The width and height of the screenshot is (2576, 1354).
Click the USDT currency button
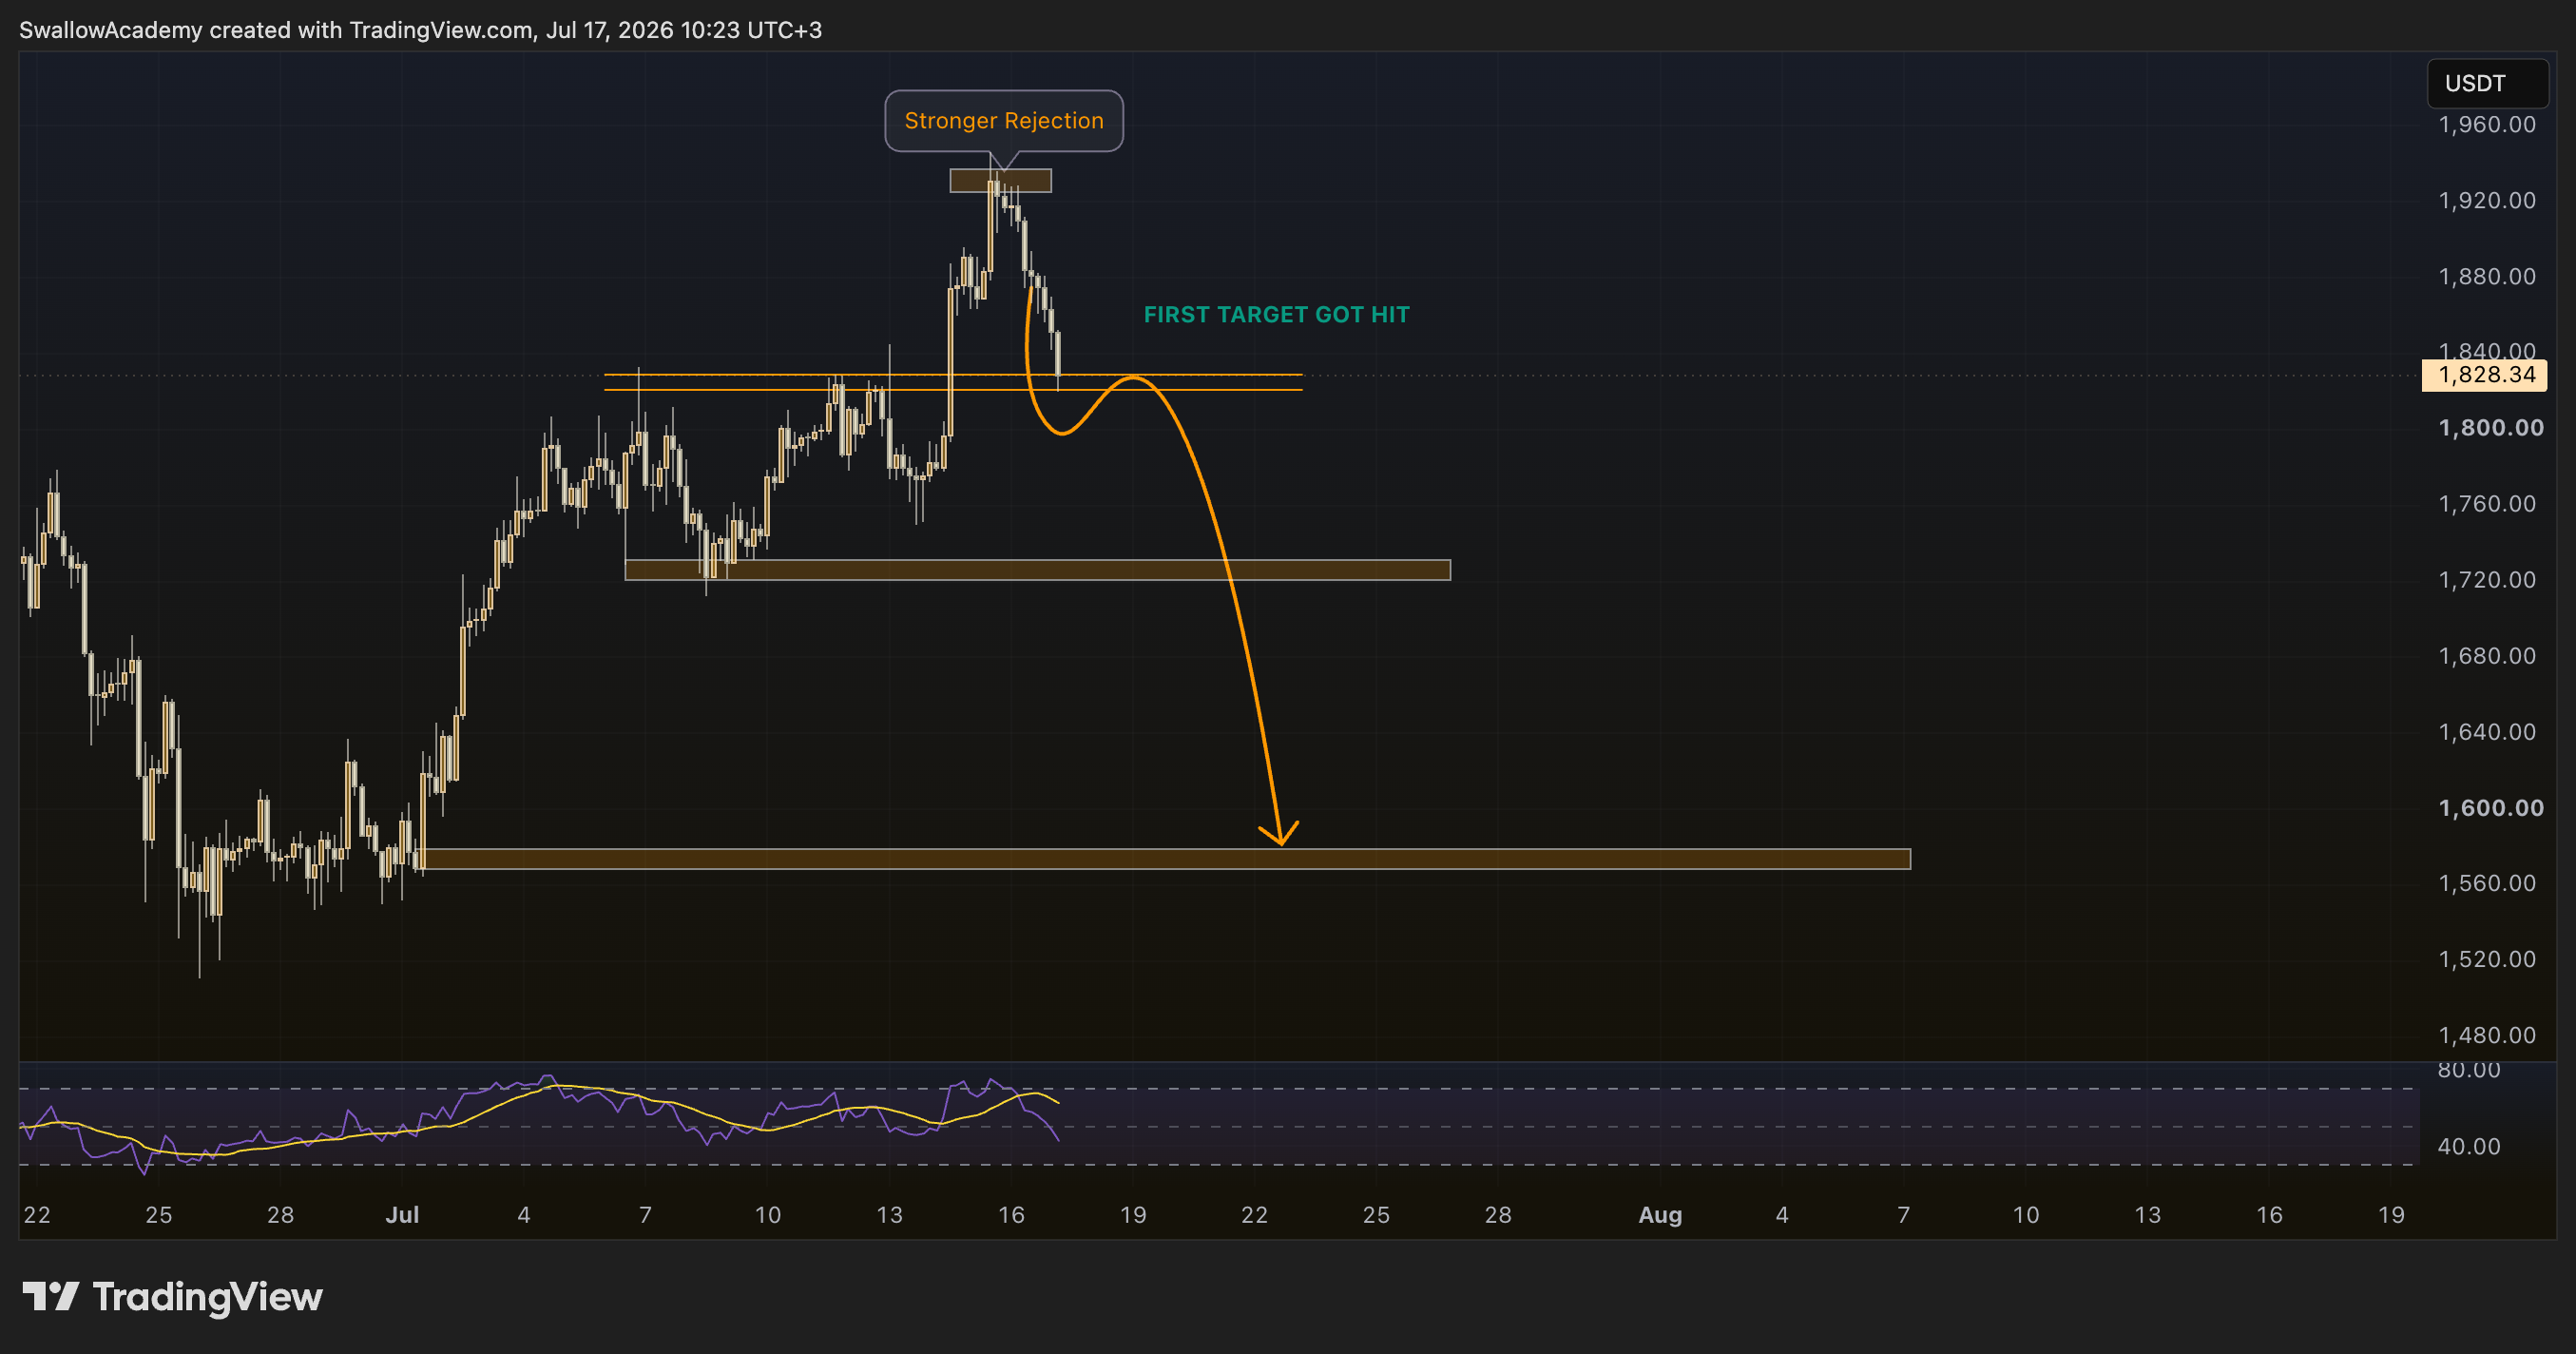point(2487,83)
